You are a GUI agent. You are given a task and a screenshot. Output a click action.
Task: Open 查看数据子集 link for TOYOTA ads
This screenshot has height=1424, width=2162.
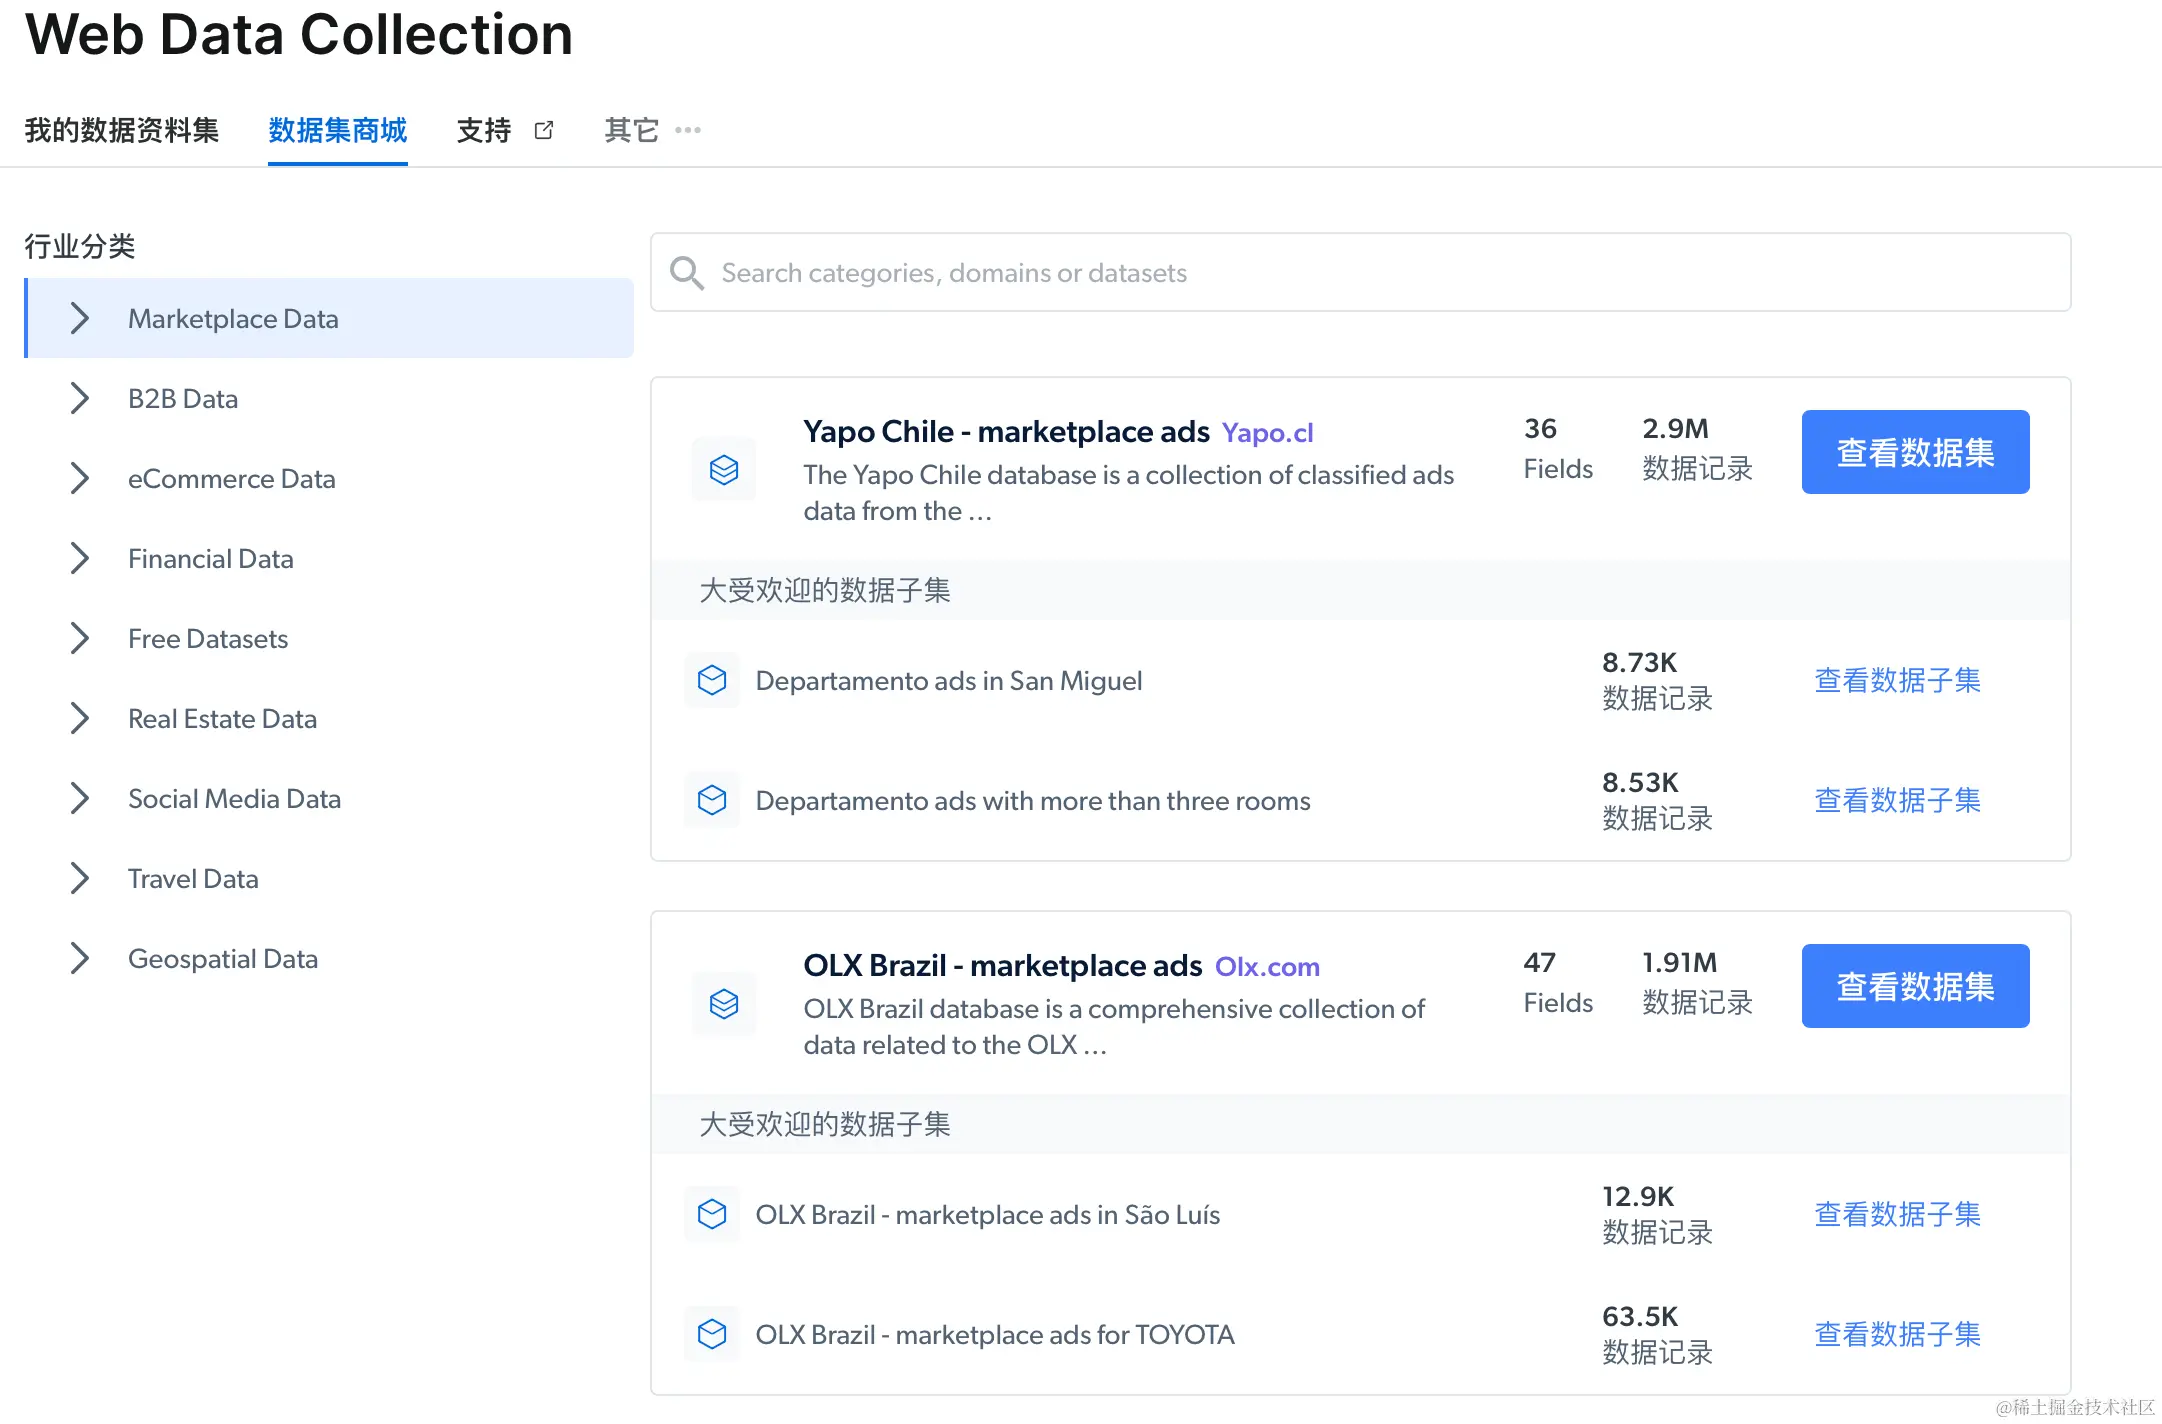(1896, 1334)
